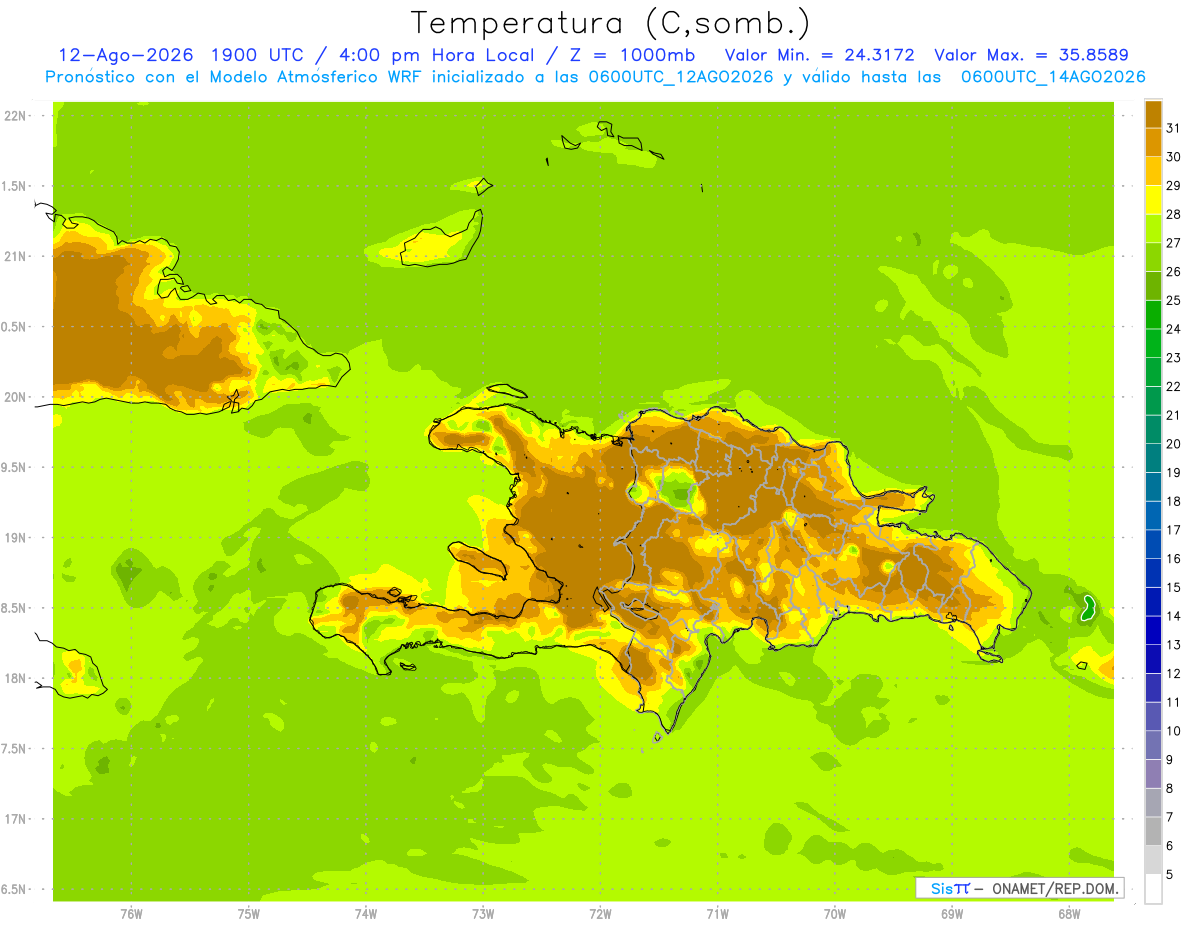Click the ONAMET/REP.DOM. credit label
The width and height of the screenshot is (1200, 927).
coord(1055,888)
